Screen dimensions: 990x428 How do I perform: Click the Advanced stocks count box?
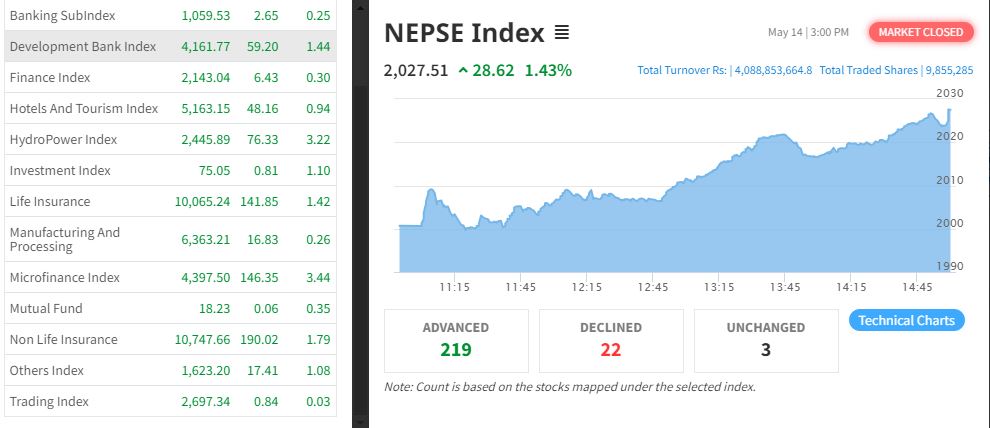pyautogui.click(x=456, y=340)
